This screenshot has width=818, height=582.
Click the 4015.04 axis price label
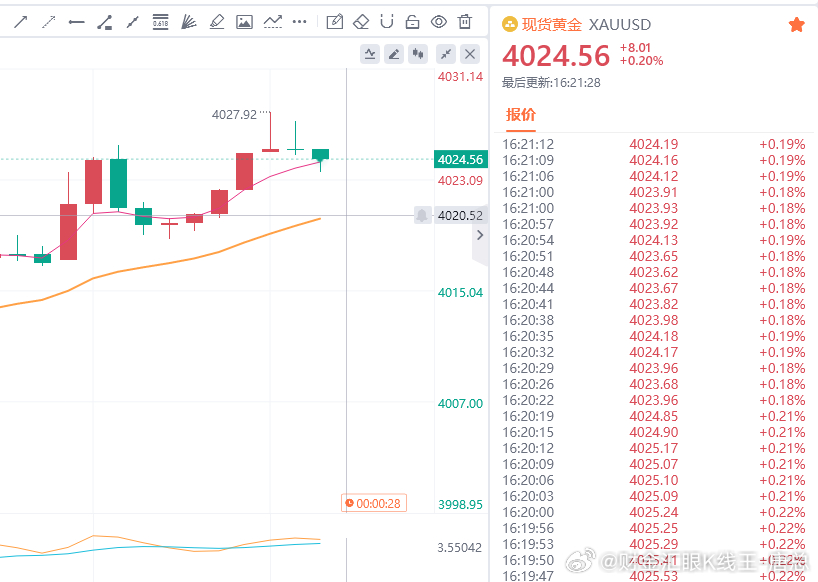(460, 293)
